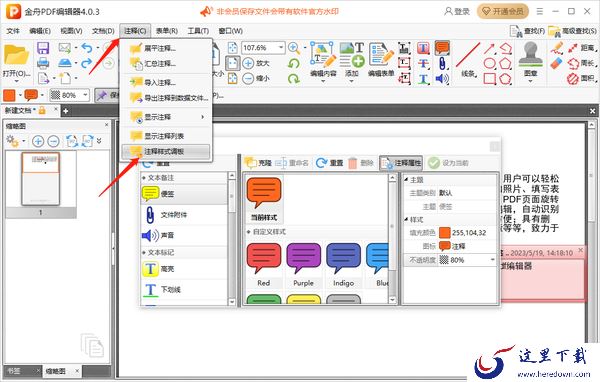
Task: Select the Indigo comment style
Action: [x=343, y=265]
